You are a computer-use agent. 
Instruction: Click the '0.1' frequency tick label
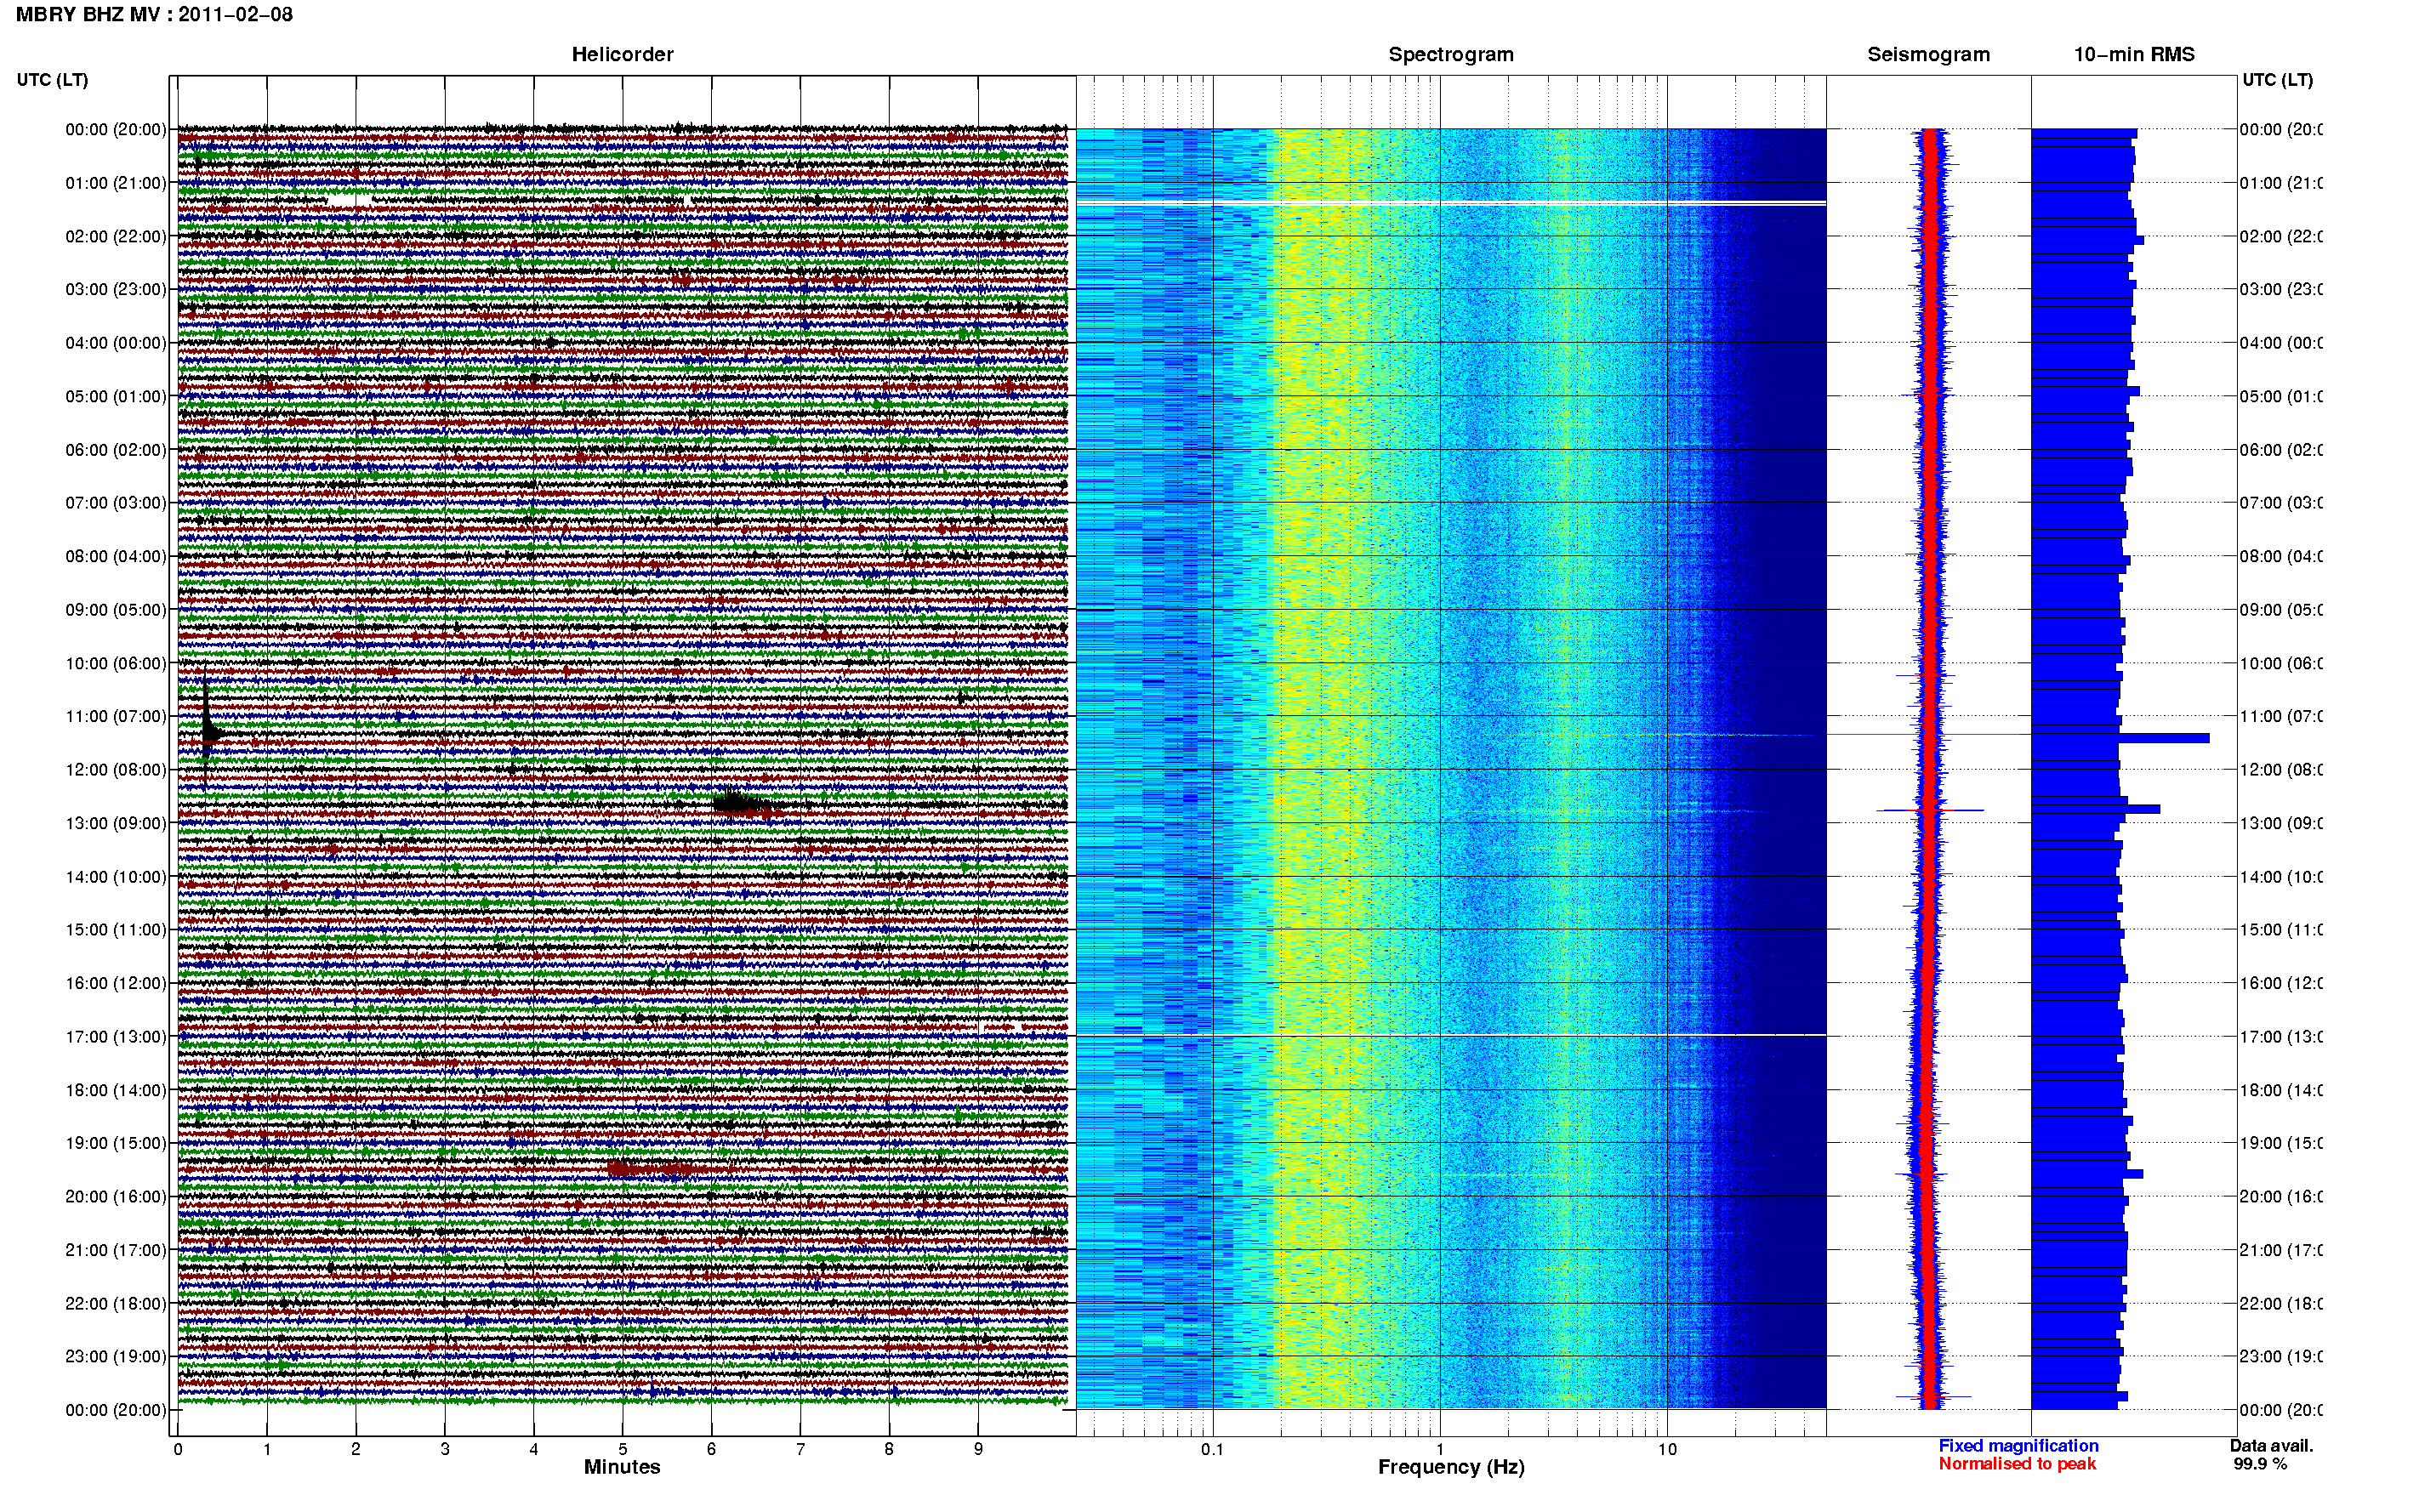point(1212,1449)
